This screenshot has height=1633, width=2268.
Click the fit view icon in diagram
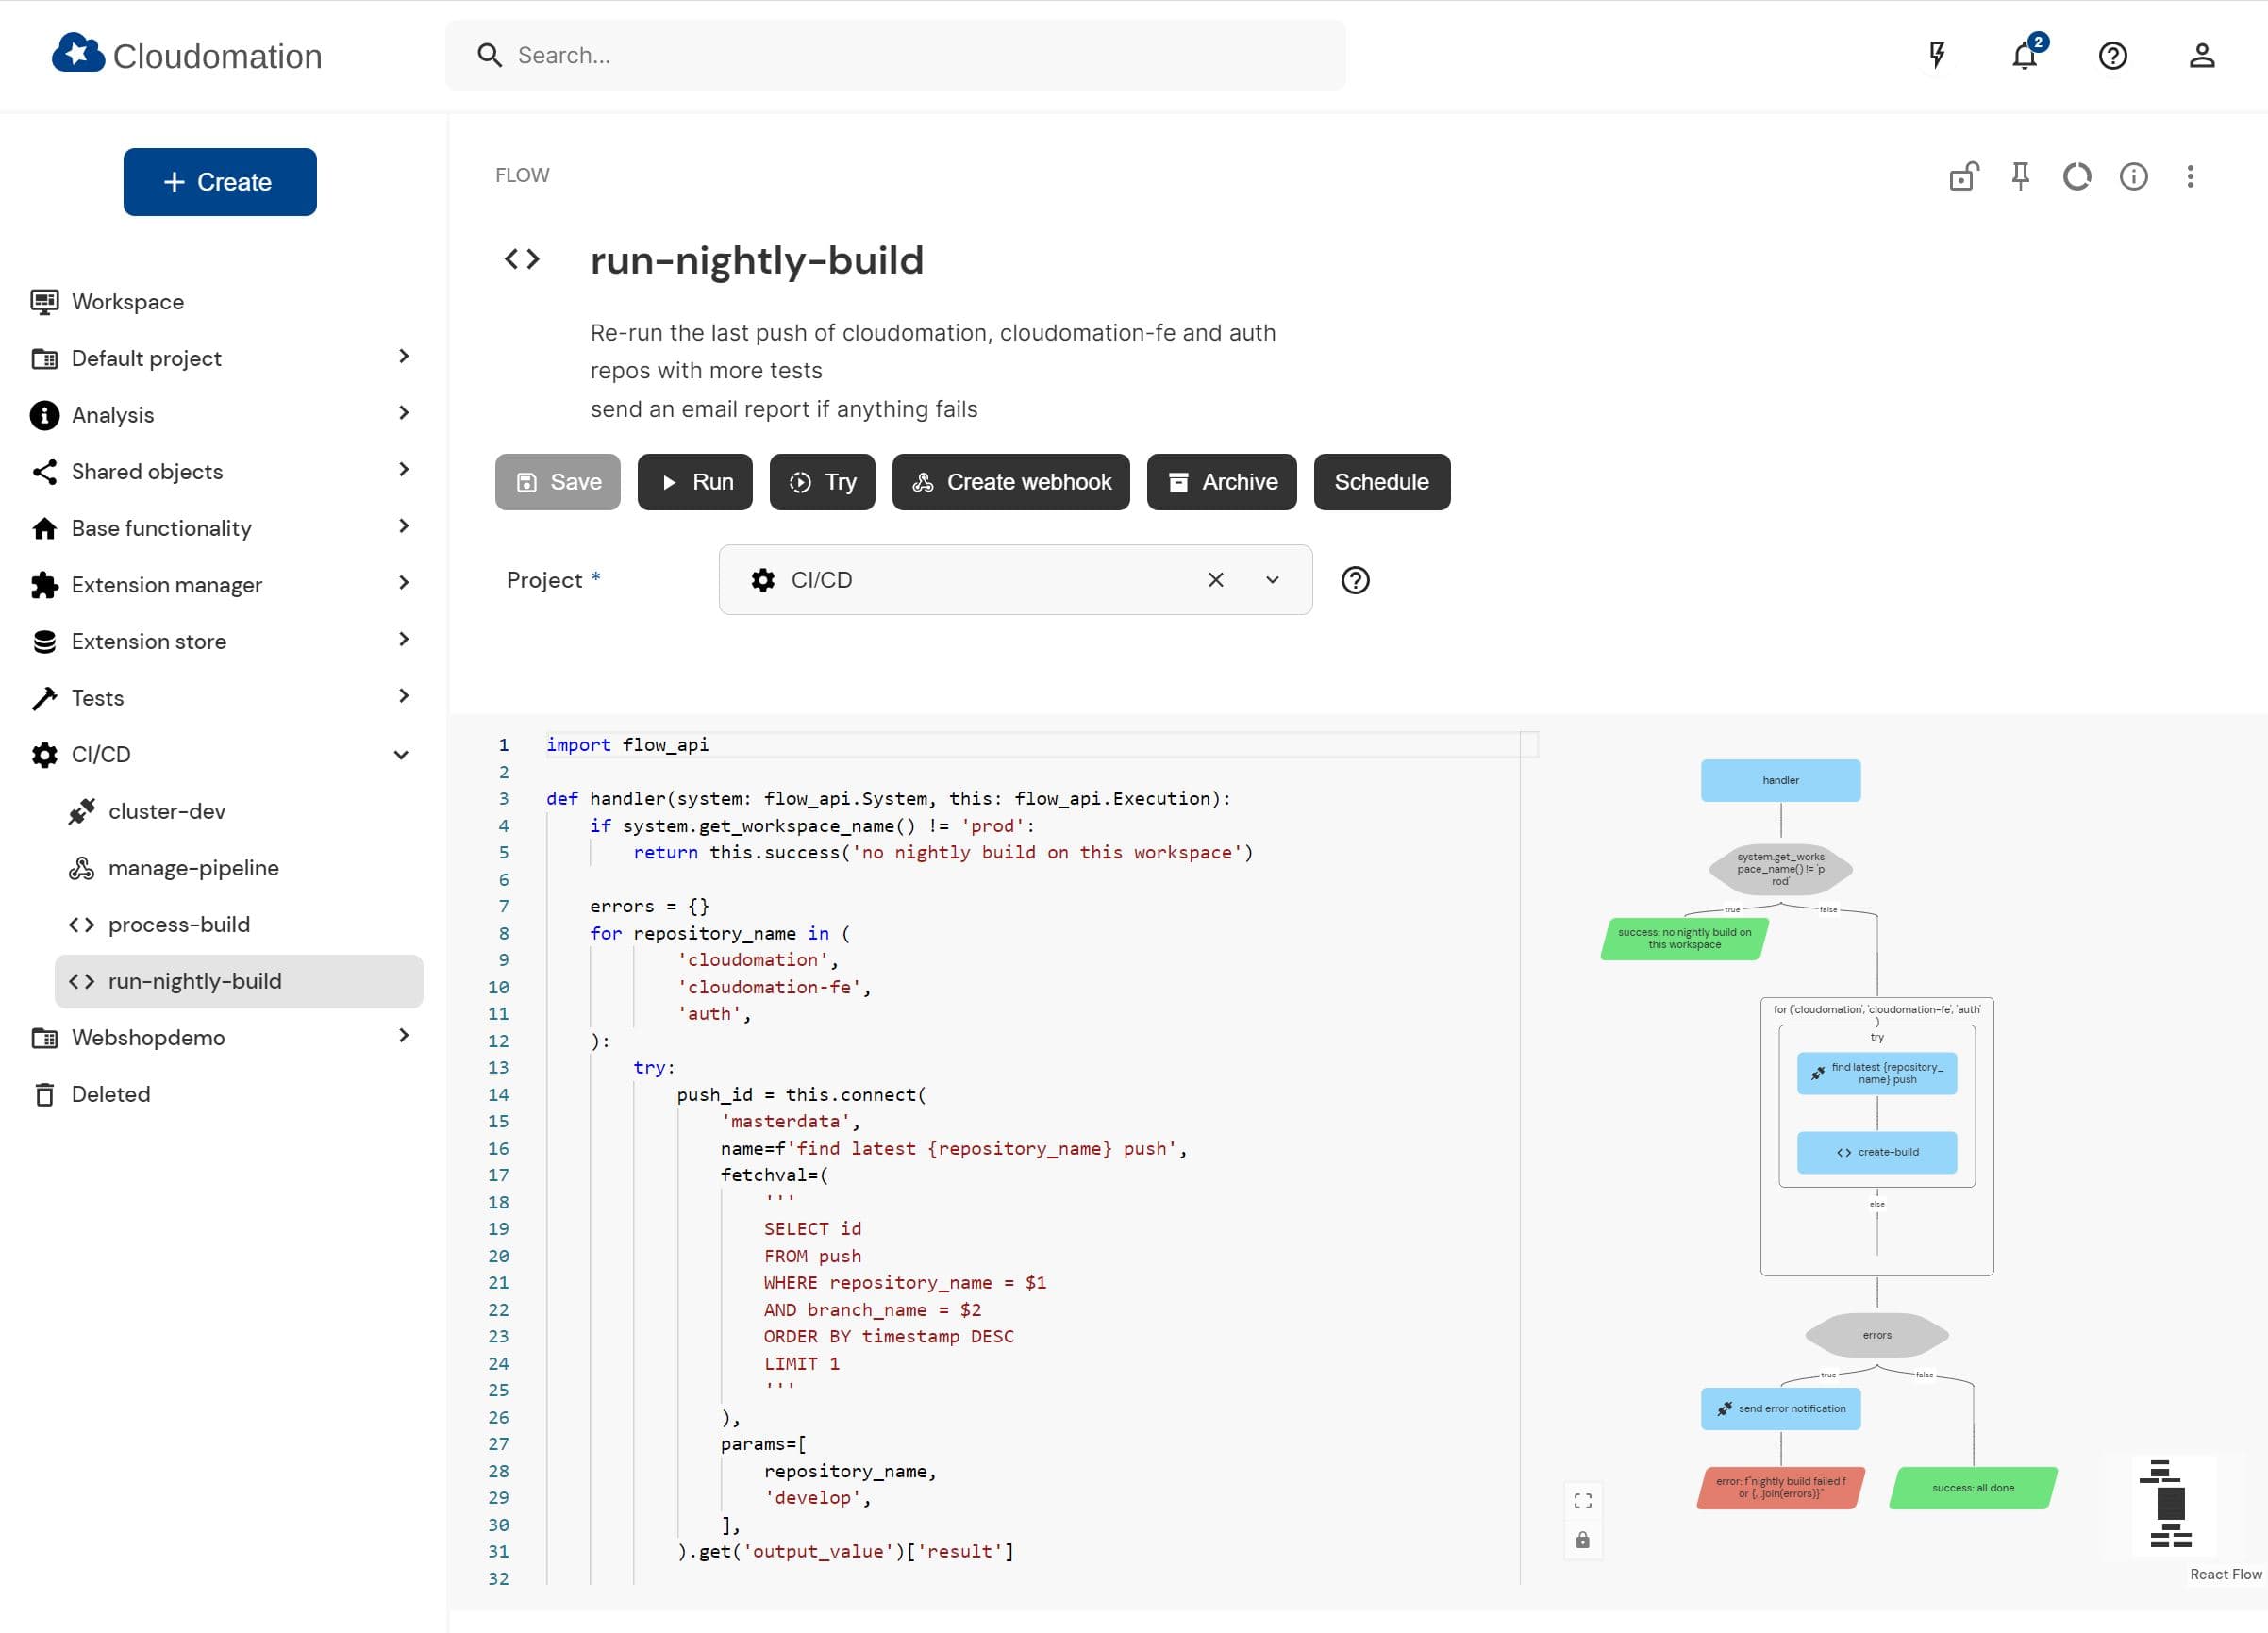tap(1582, 1501)
